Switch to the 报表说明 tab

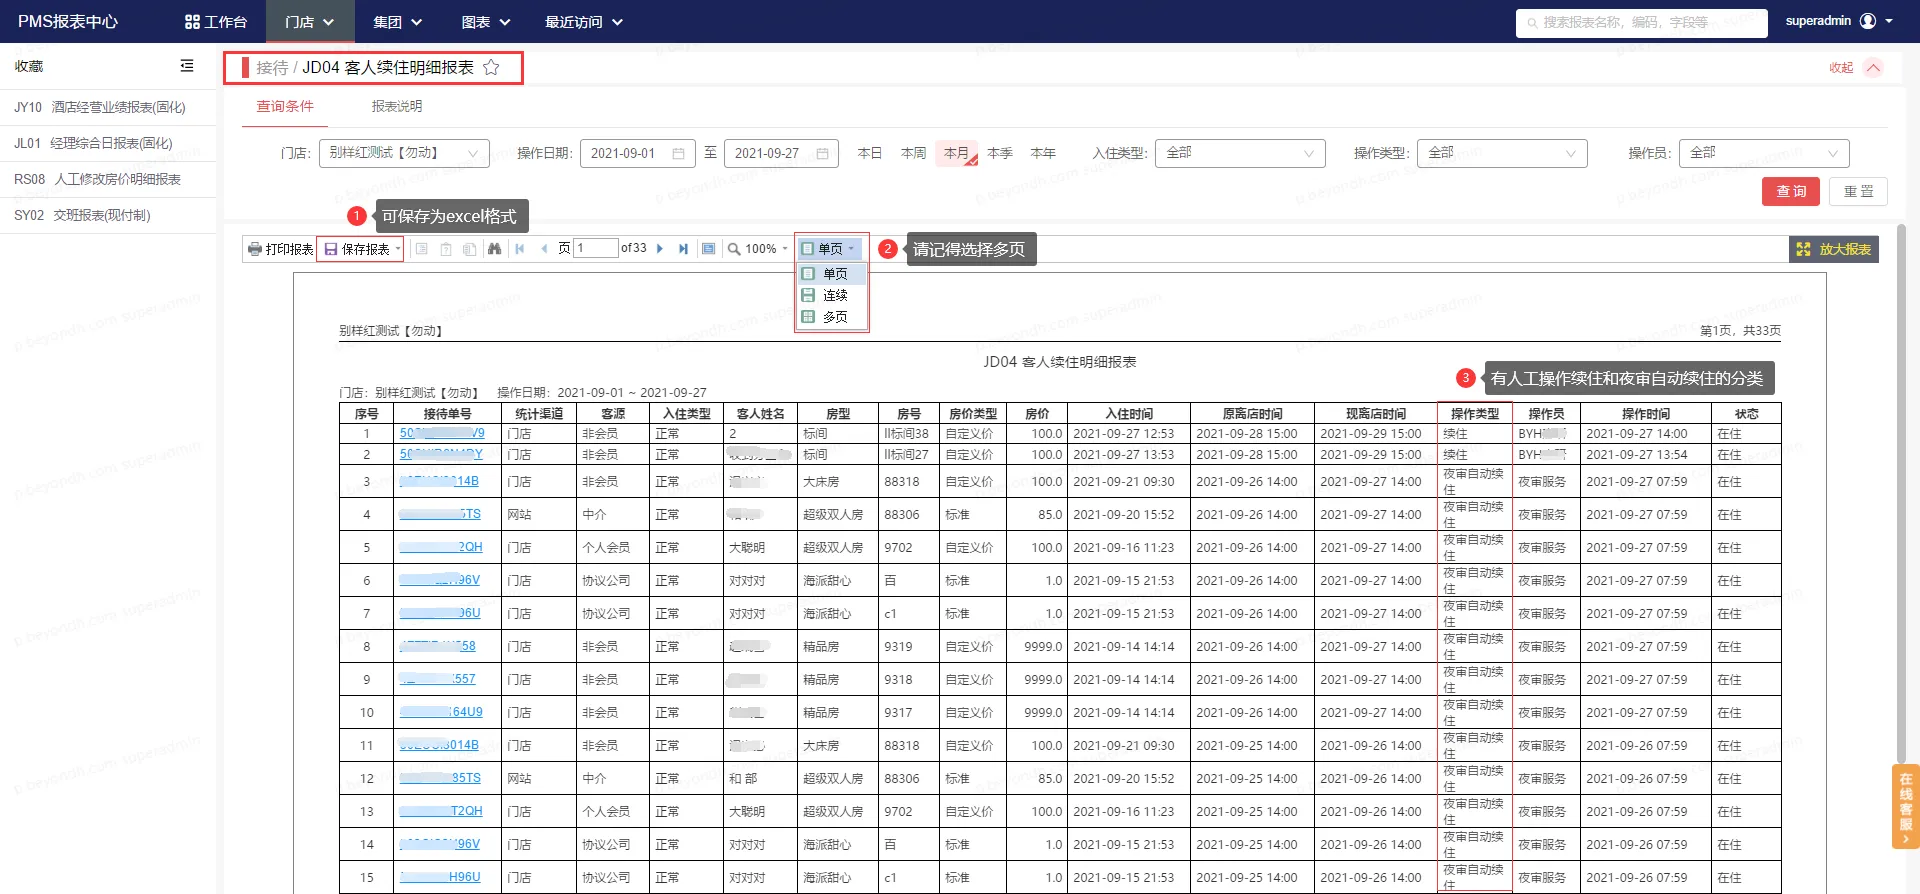pos(397,106)
